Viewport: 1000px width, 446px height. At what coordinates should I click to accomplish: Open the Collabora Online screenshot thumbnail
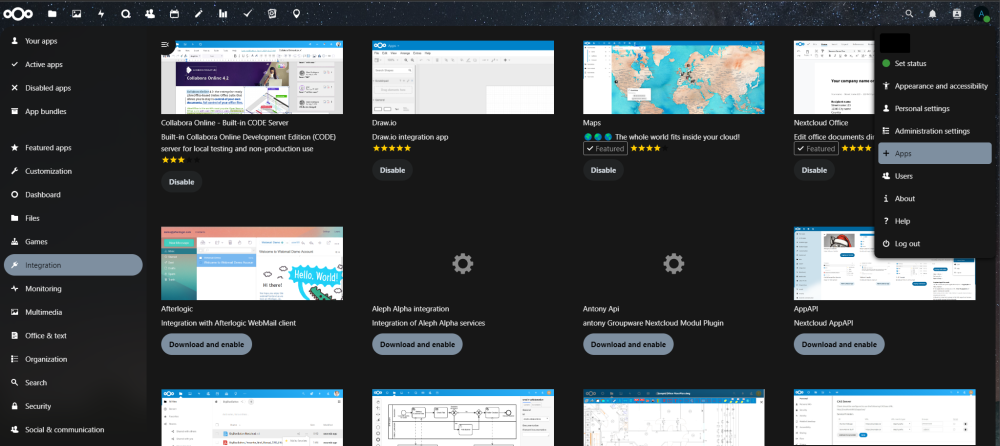coord(252,77)
